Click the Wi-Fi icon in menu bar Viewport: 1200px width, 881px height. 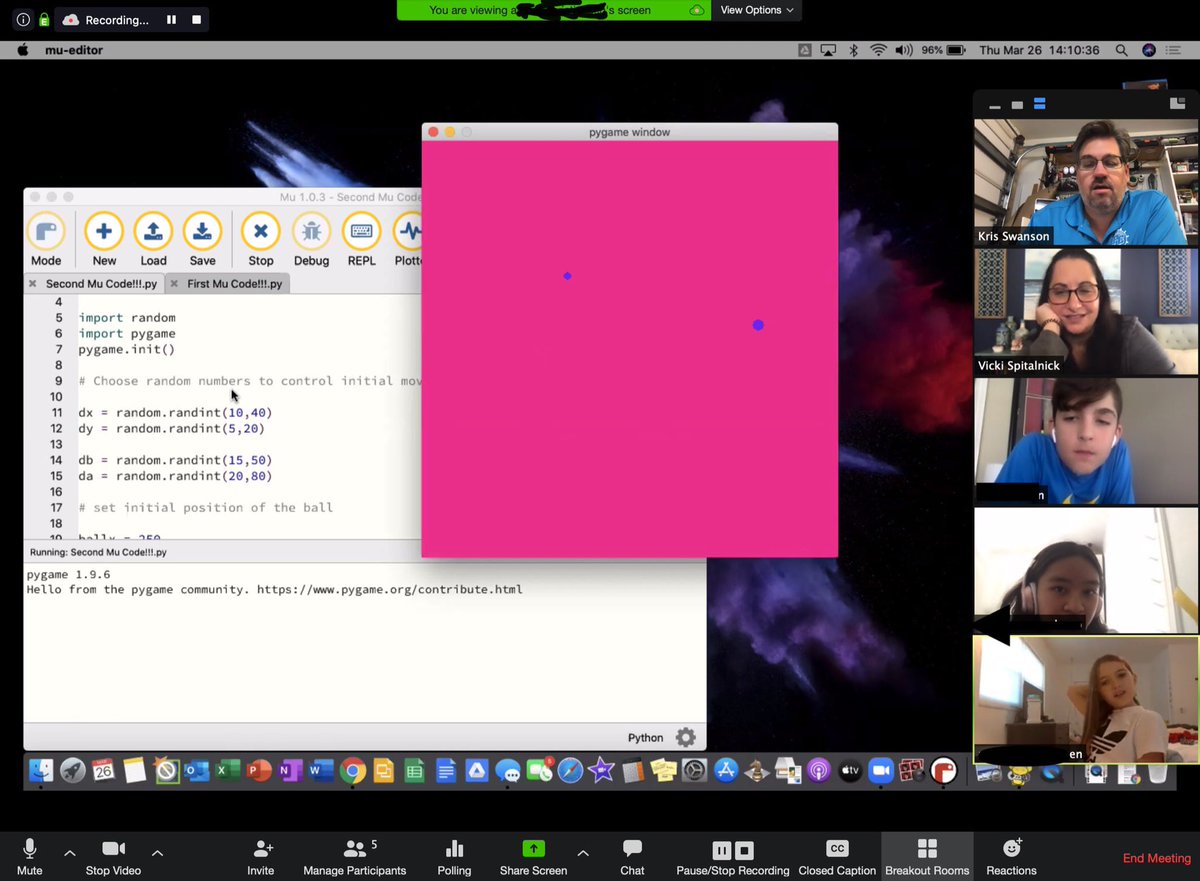(878, 50)
